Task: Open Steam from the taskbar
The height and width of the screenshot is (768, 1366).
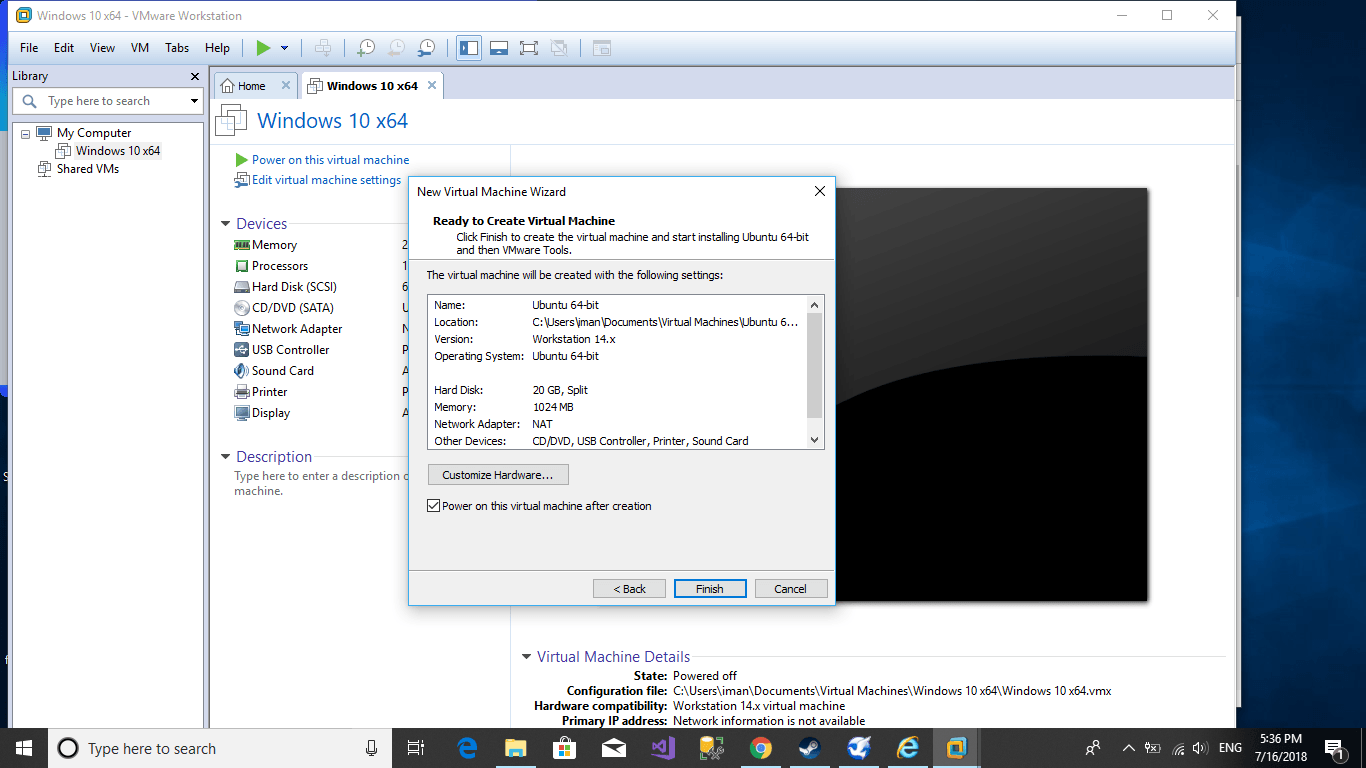Action: pyautogui.click(x=810, y=748)
